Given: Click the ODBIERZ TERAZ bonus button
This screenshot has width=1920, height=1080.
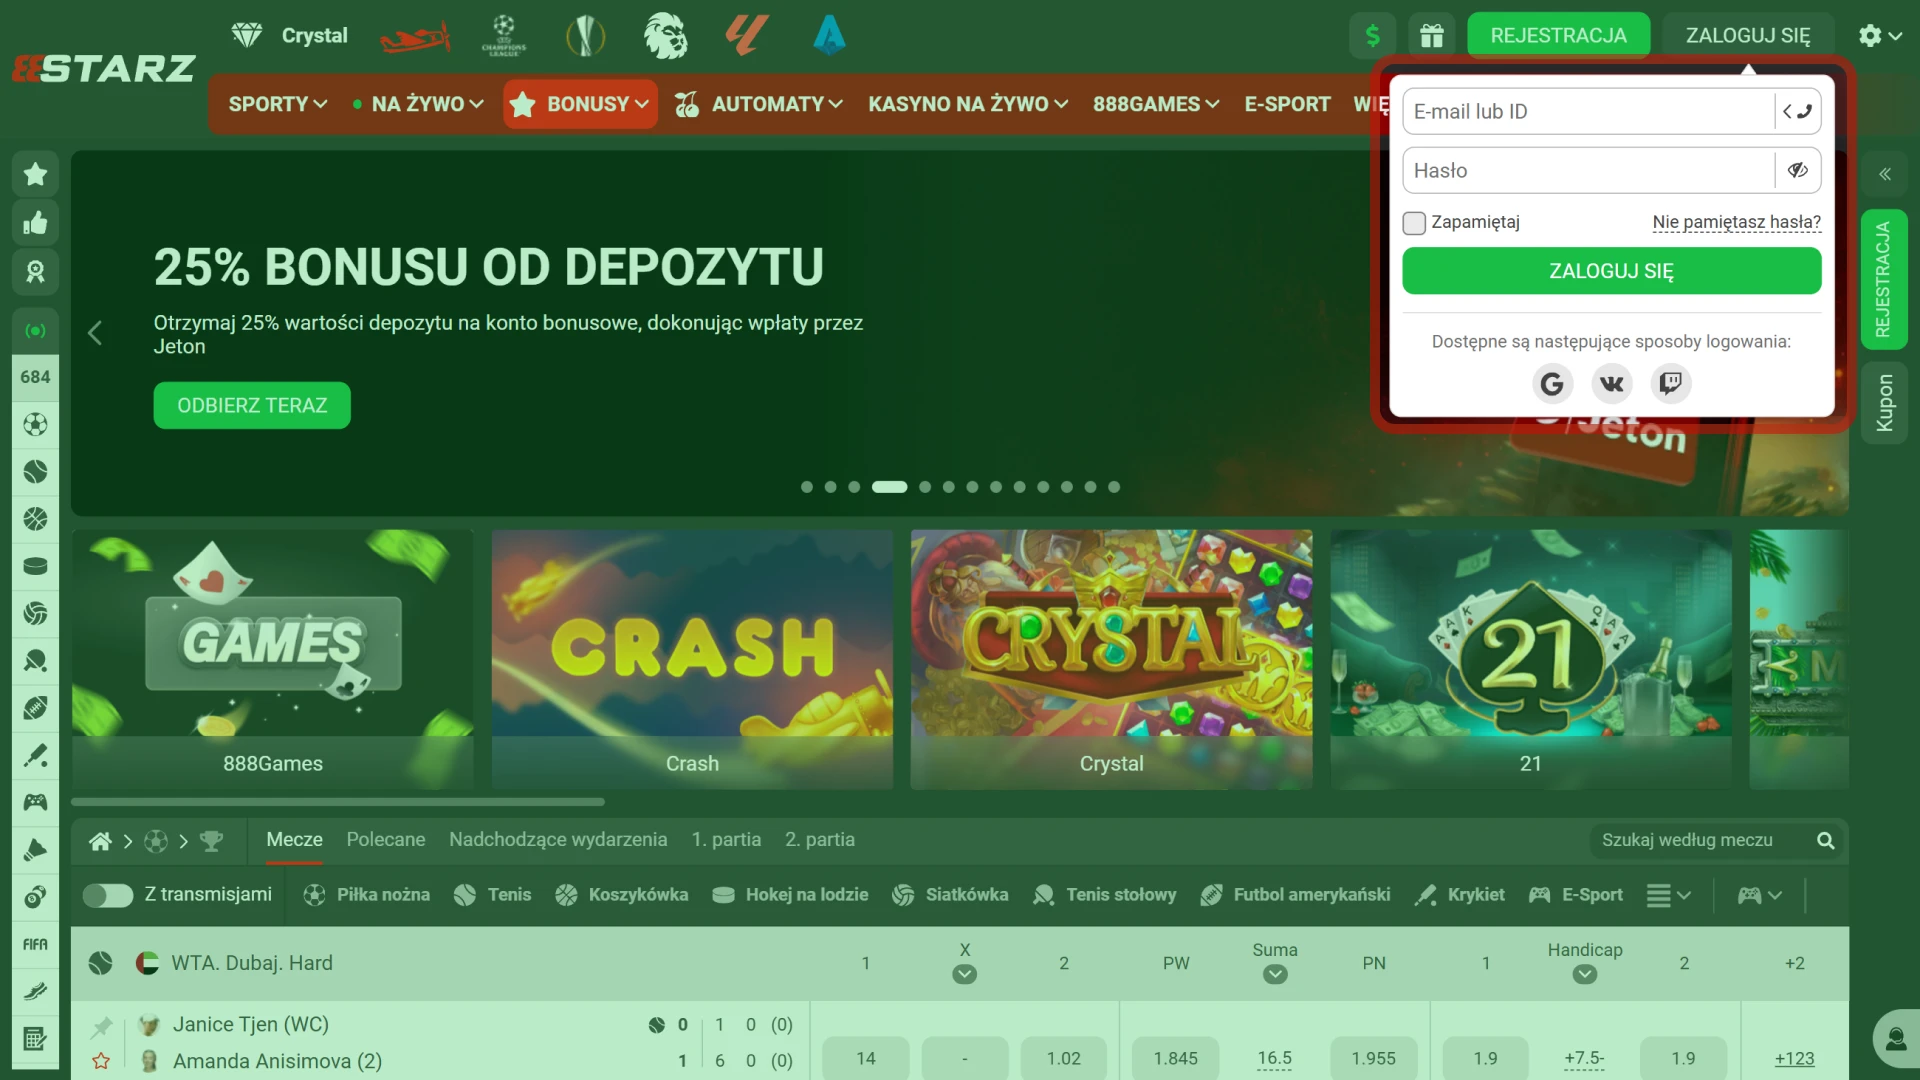Looking at the screenshot, I should pyautogui.click(x=251, y=405).
